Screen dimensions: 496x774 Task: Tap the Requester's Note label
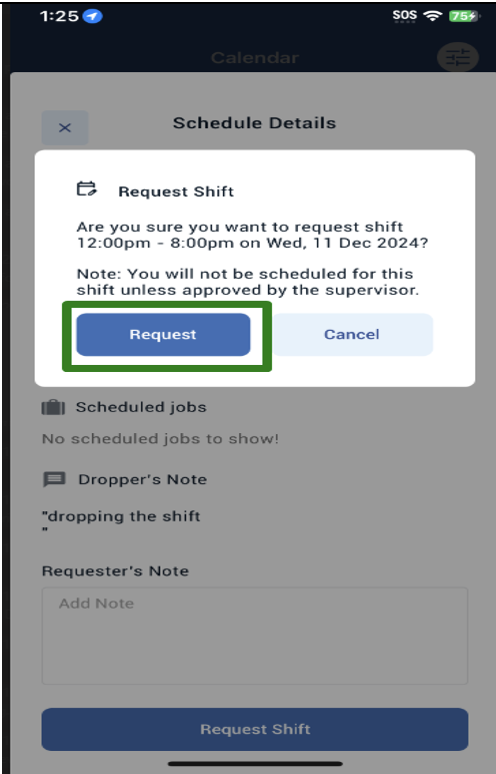pos(115,571)
